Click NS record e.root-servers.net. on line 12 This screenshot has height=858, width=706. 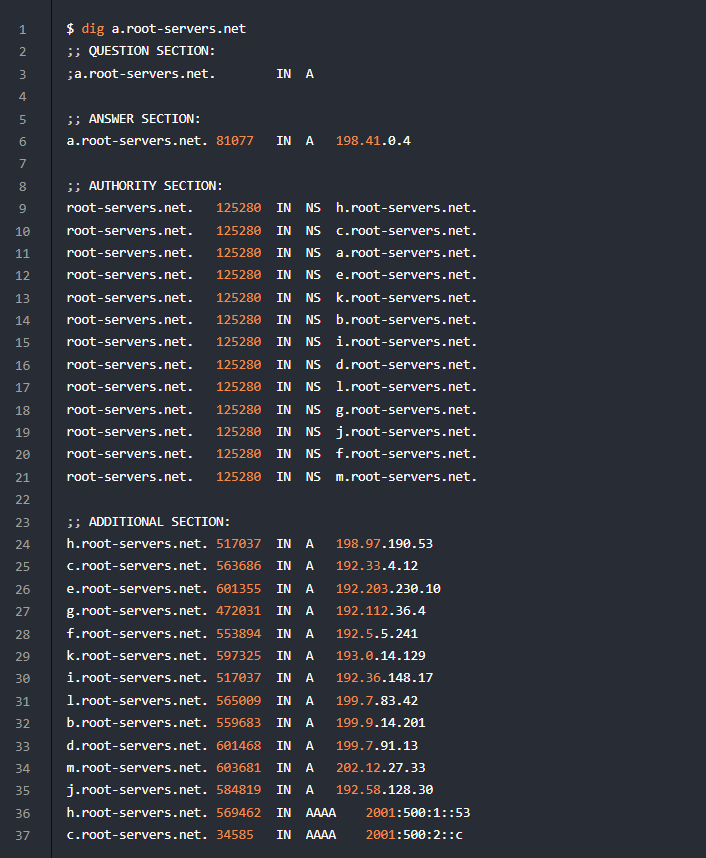(x=407, y=275)
